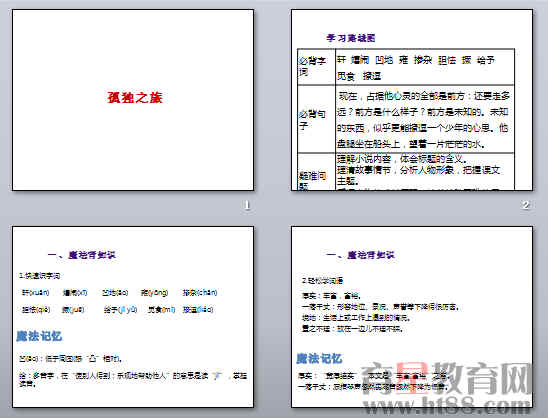Select the slide 4 thumbnail with 轻松学词语

point(412,317)
